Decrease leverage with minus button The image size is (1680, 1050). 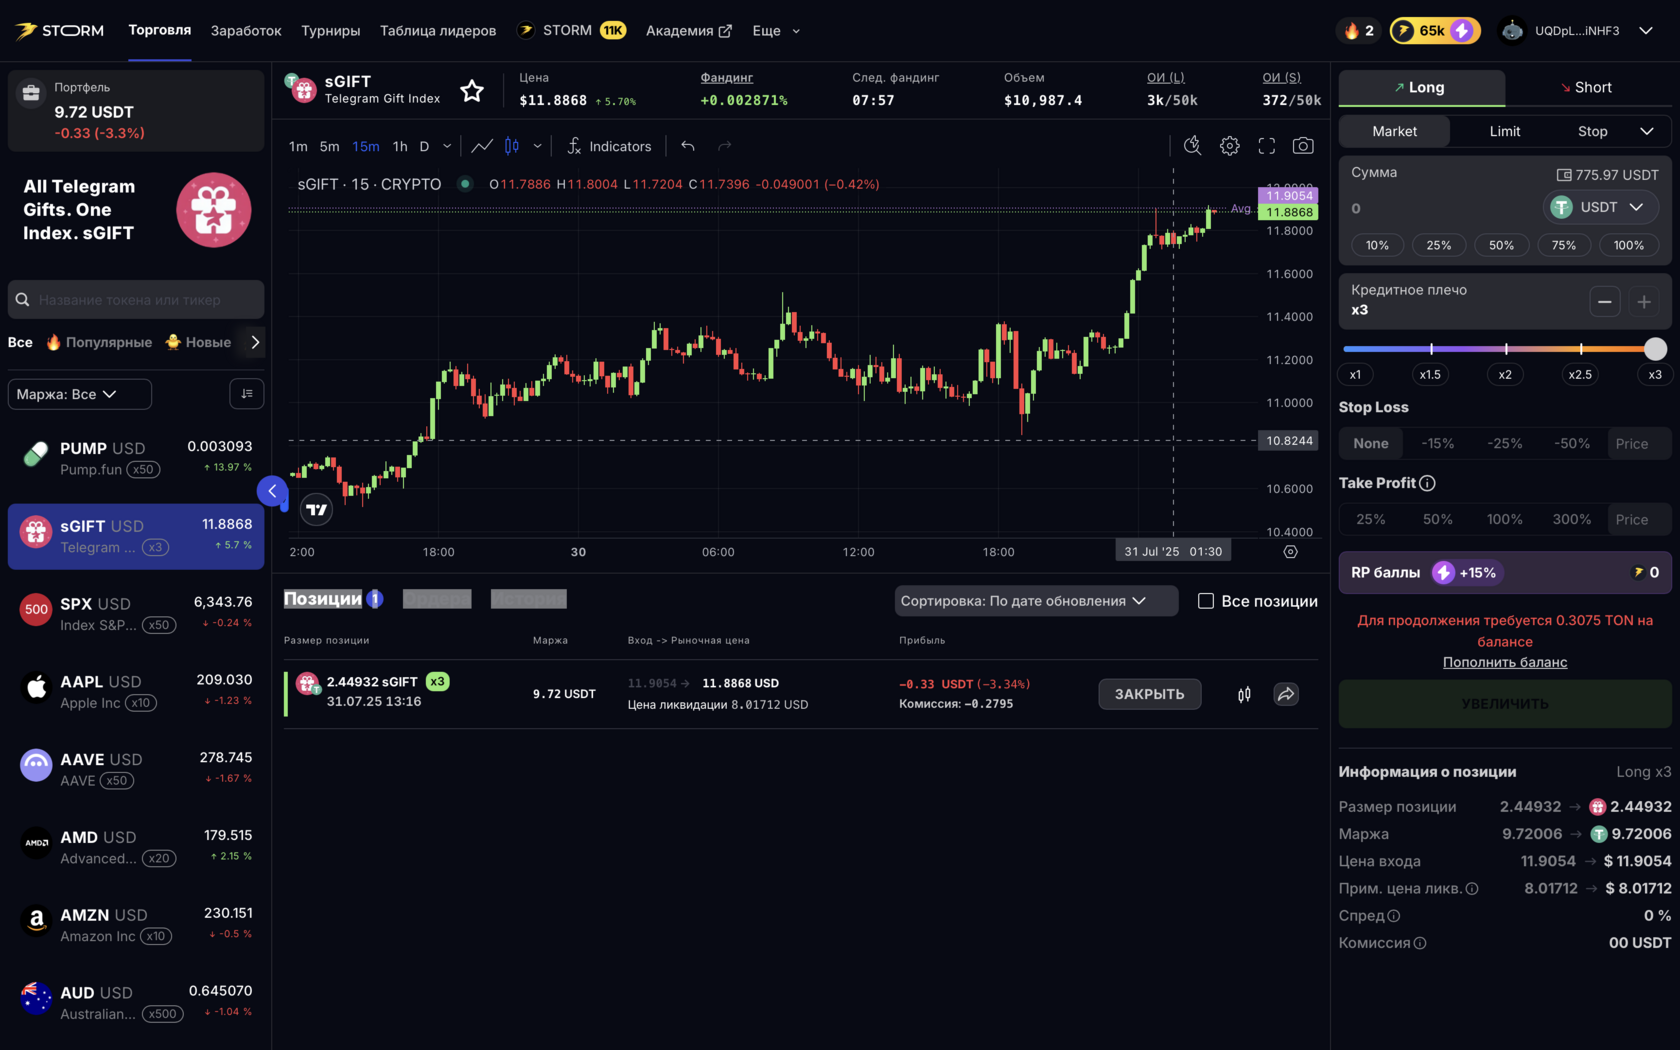pyautogui.click(x=1605, y=301)
